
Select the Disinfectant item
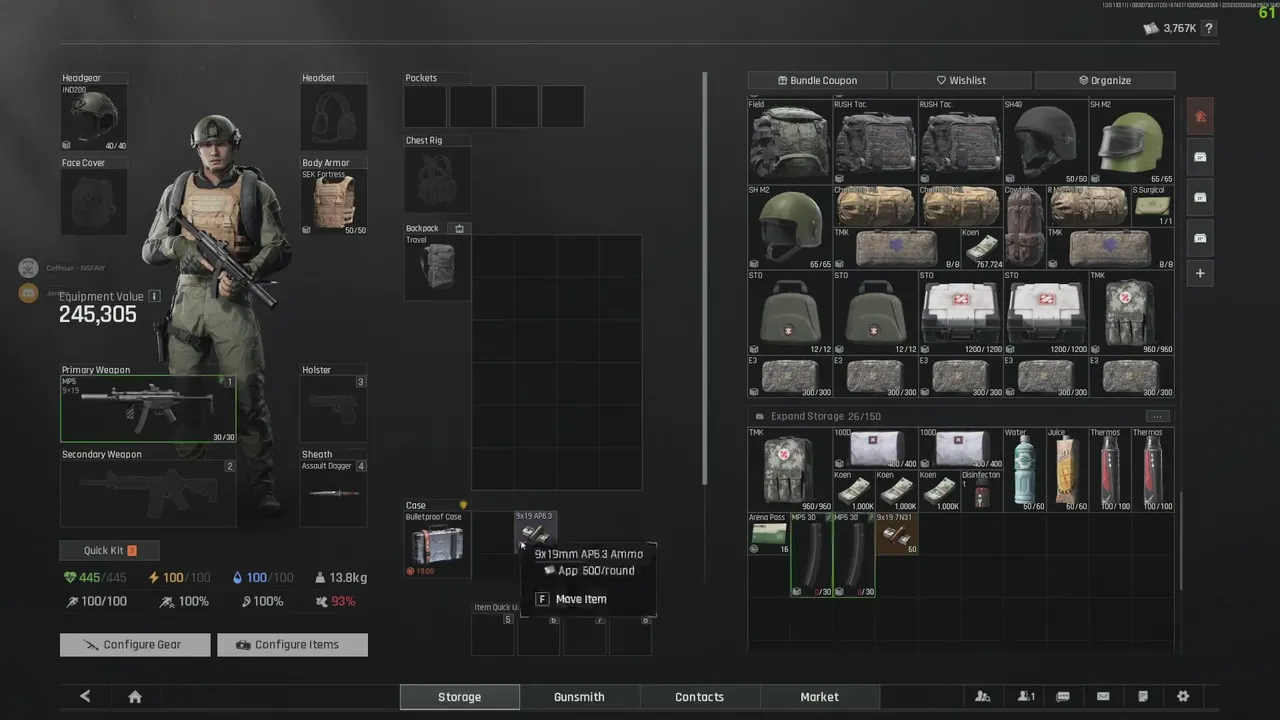[x=981, y=491]
